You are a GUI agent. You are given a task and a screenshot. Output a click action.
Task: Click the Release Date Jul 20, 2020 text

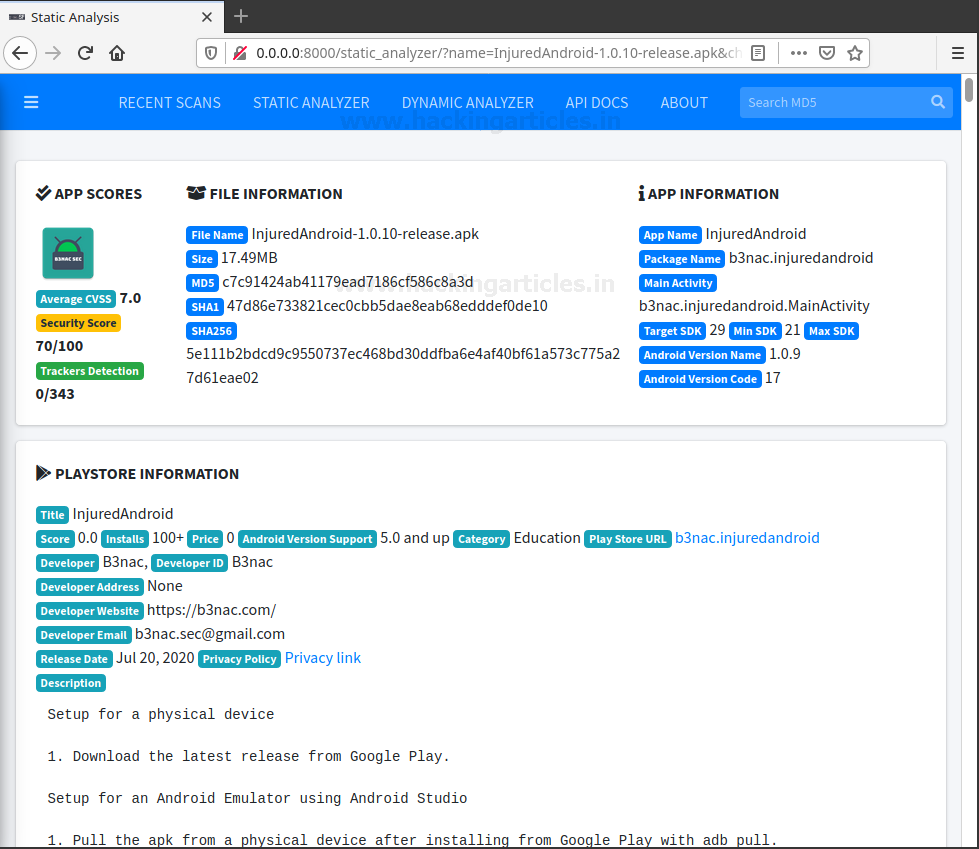pos(155,658)
